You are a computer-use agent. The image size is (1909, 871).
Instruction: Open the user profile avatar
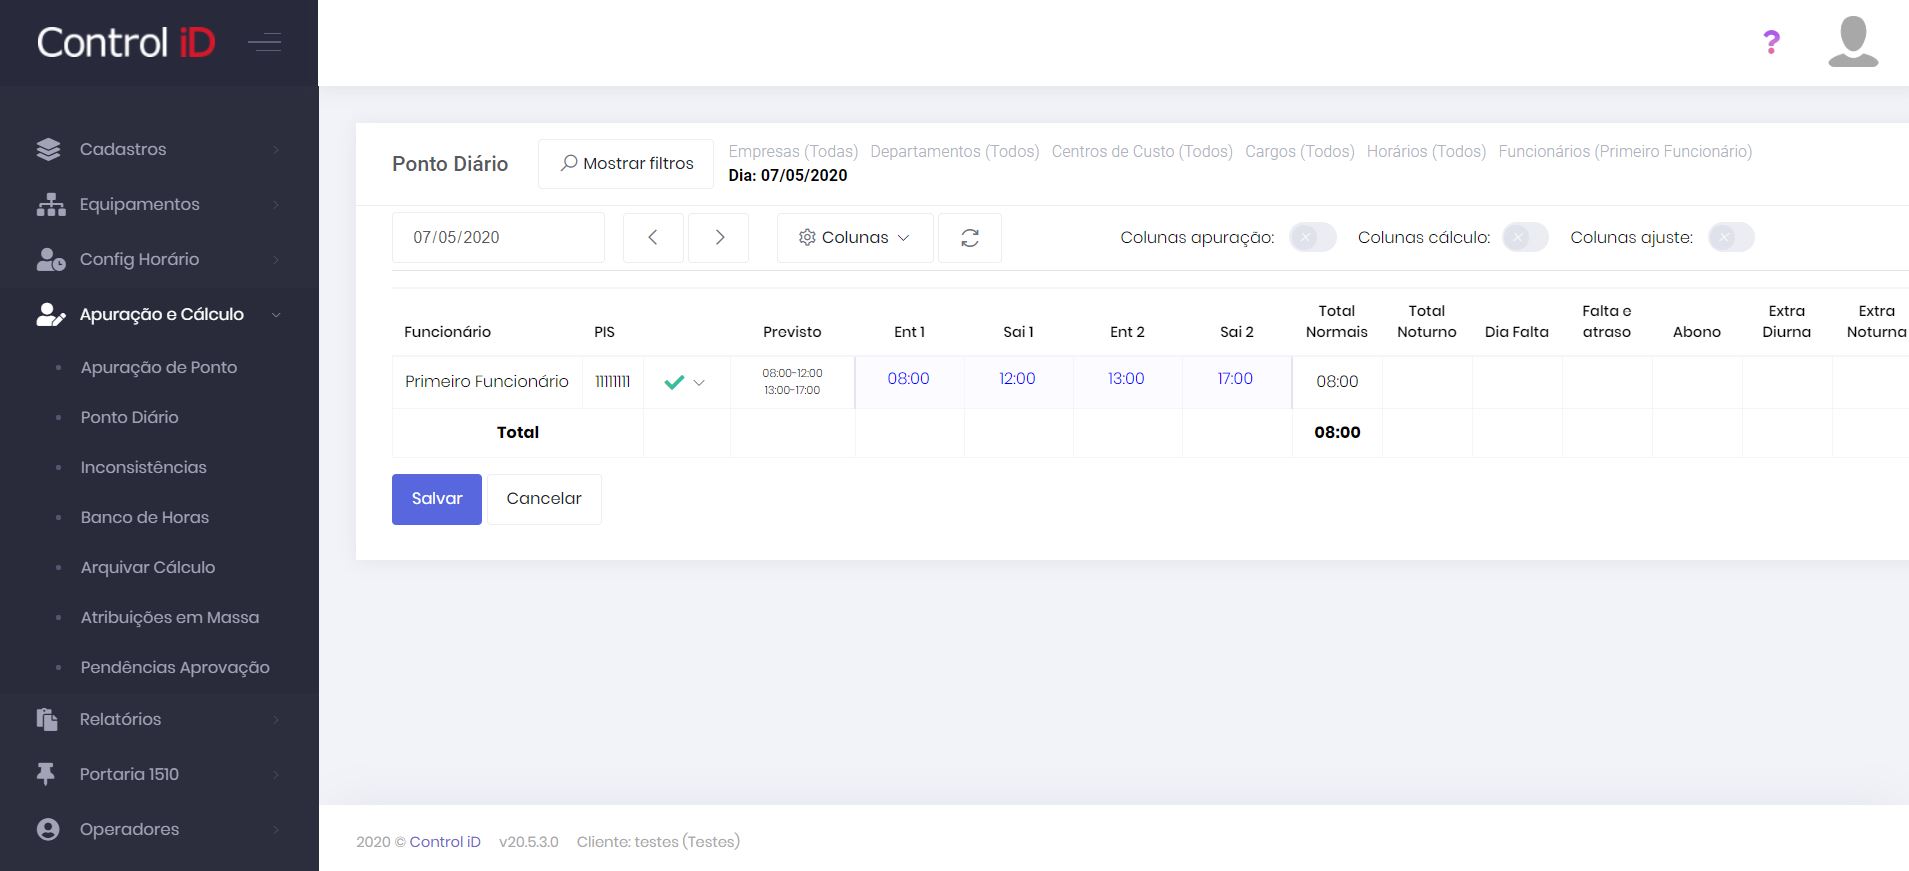click(x=1852, y=42)
